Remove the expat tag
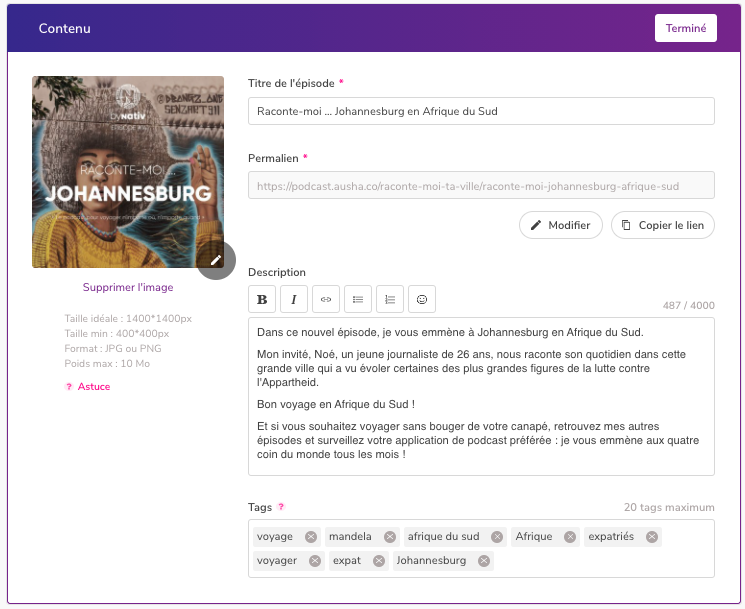This screenshot has width=745, height=609. (379, 561)
